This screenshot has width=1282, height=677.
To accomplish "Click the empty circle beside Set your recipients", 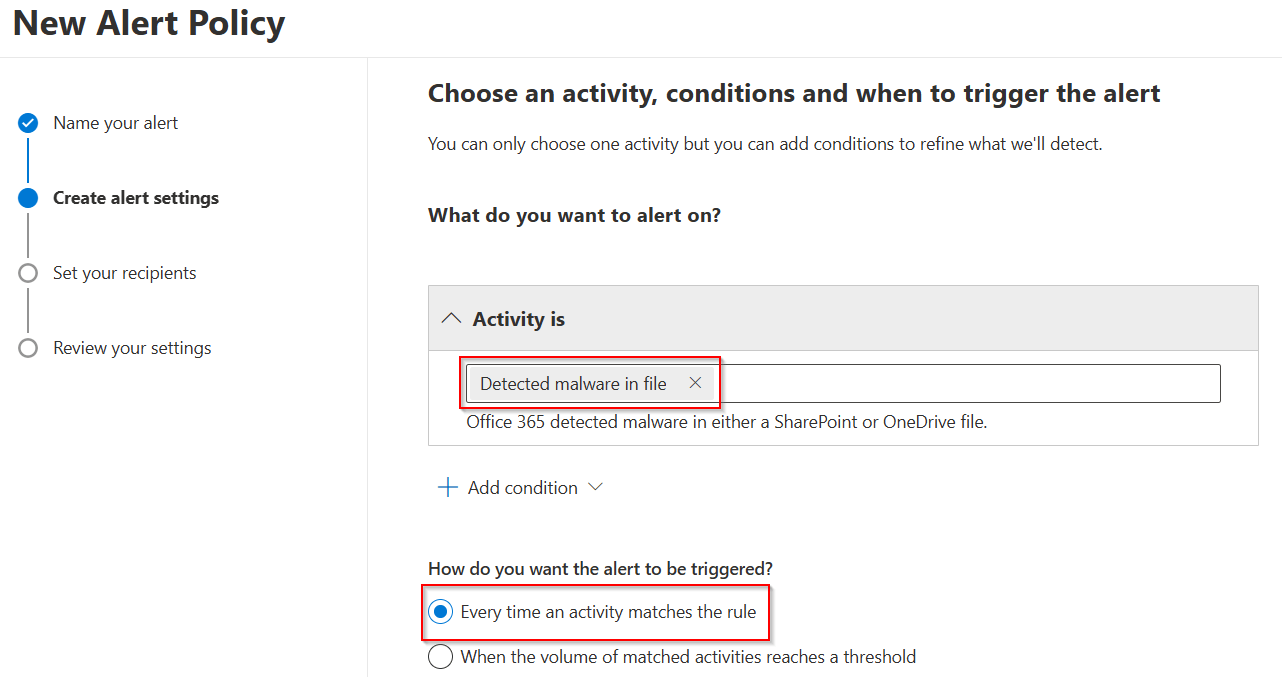I will [x=27, y=272].
